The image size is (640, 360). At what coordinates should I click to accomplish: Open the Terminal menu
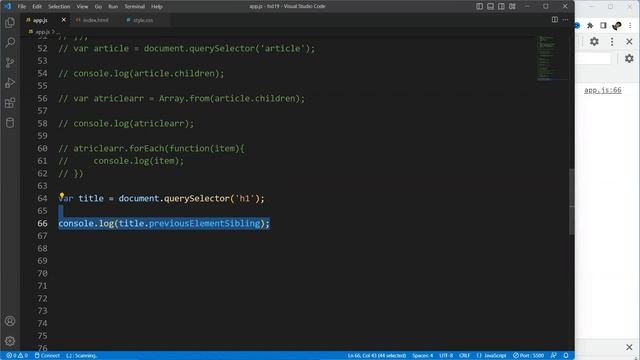tap(135, 7)
